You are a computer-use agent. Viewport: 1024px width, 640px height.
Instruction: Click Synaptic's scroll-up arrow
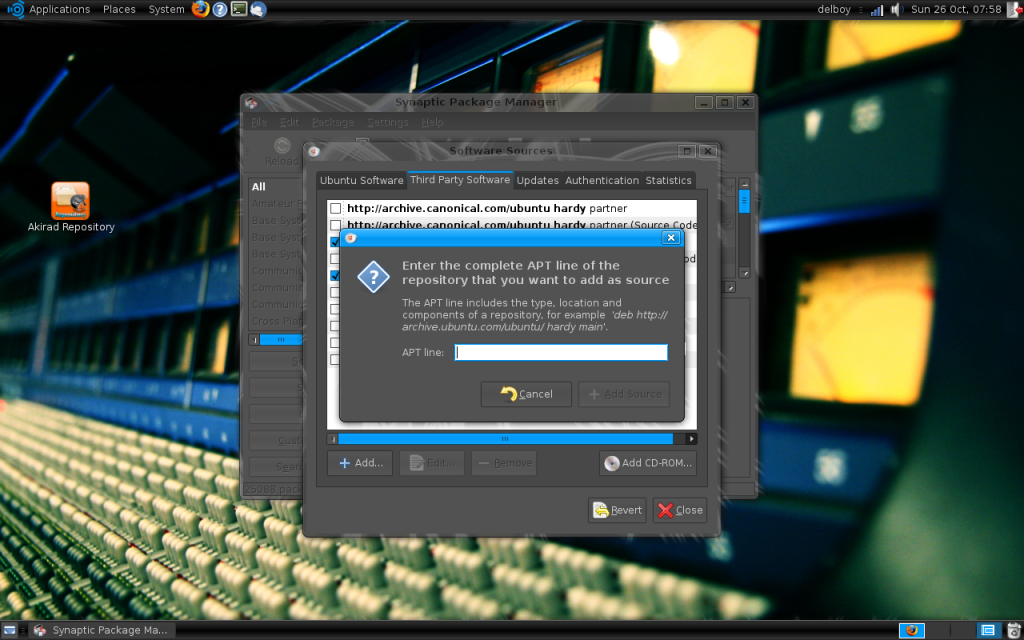[x=744, y=184]
